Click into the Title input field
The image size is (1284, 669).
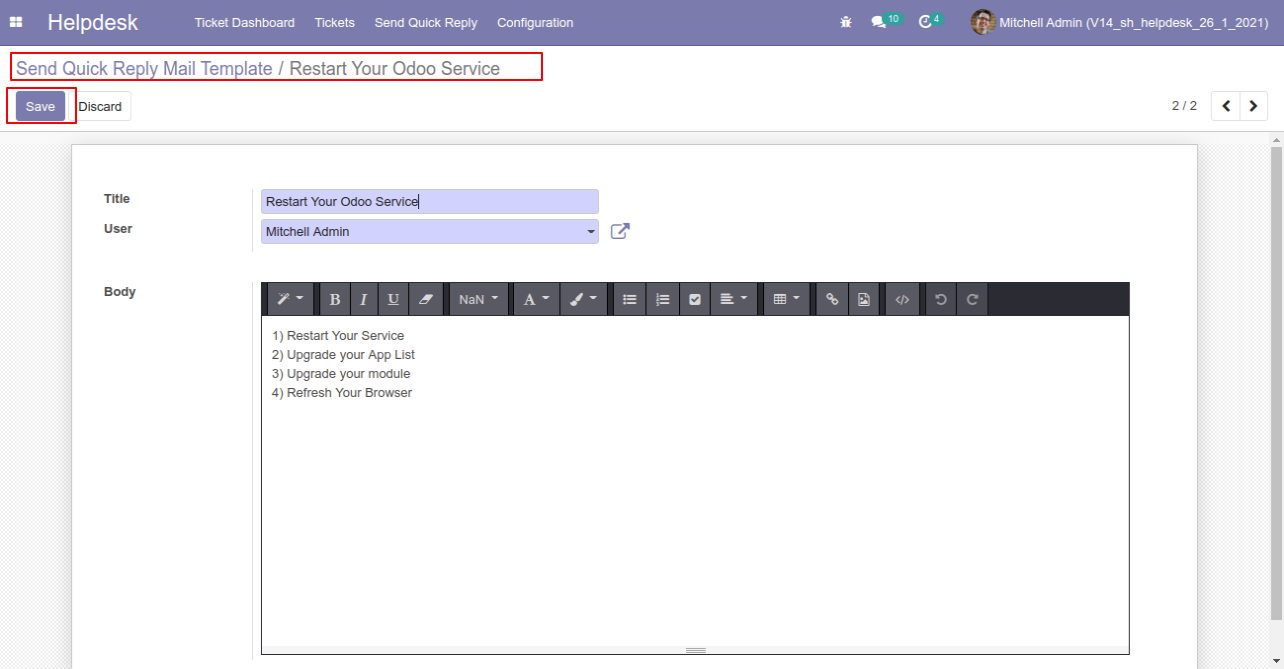(430, 201)
